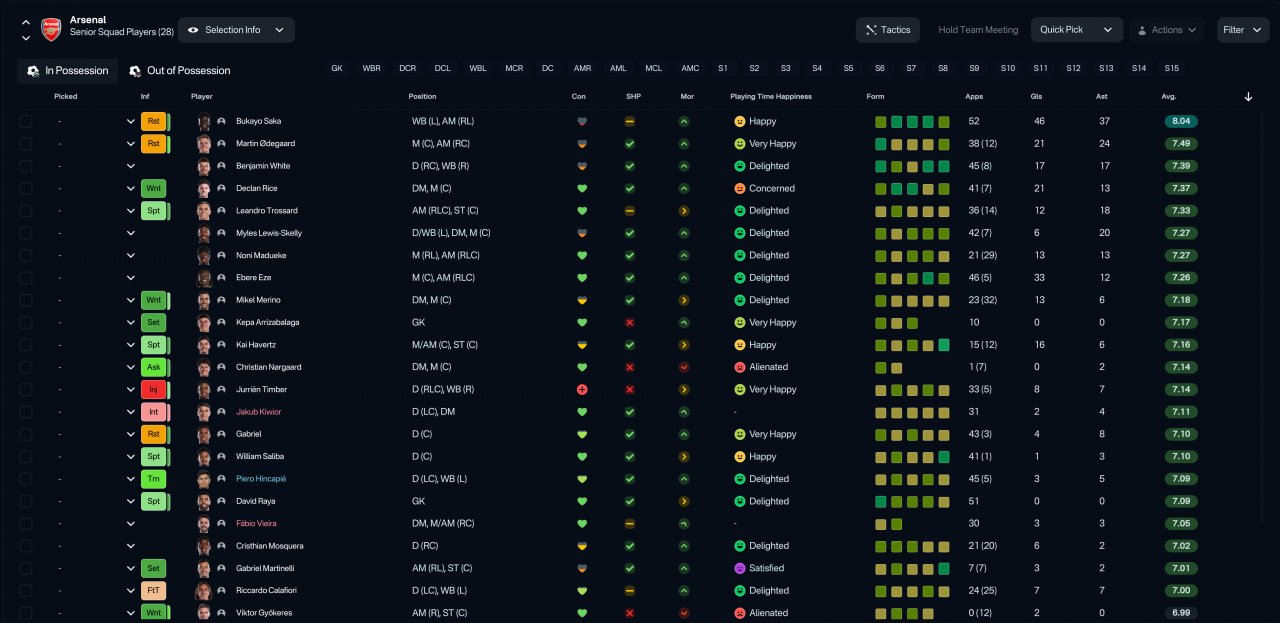Click Viktor Gyökeres's 6.99 average rating
The height and width of the screenshot is (623, 1280).
coord(1180,613)
